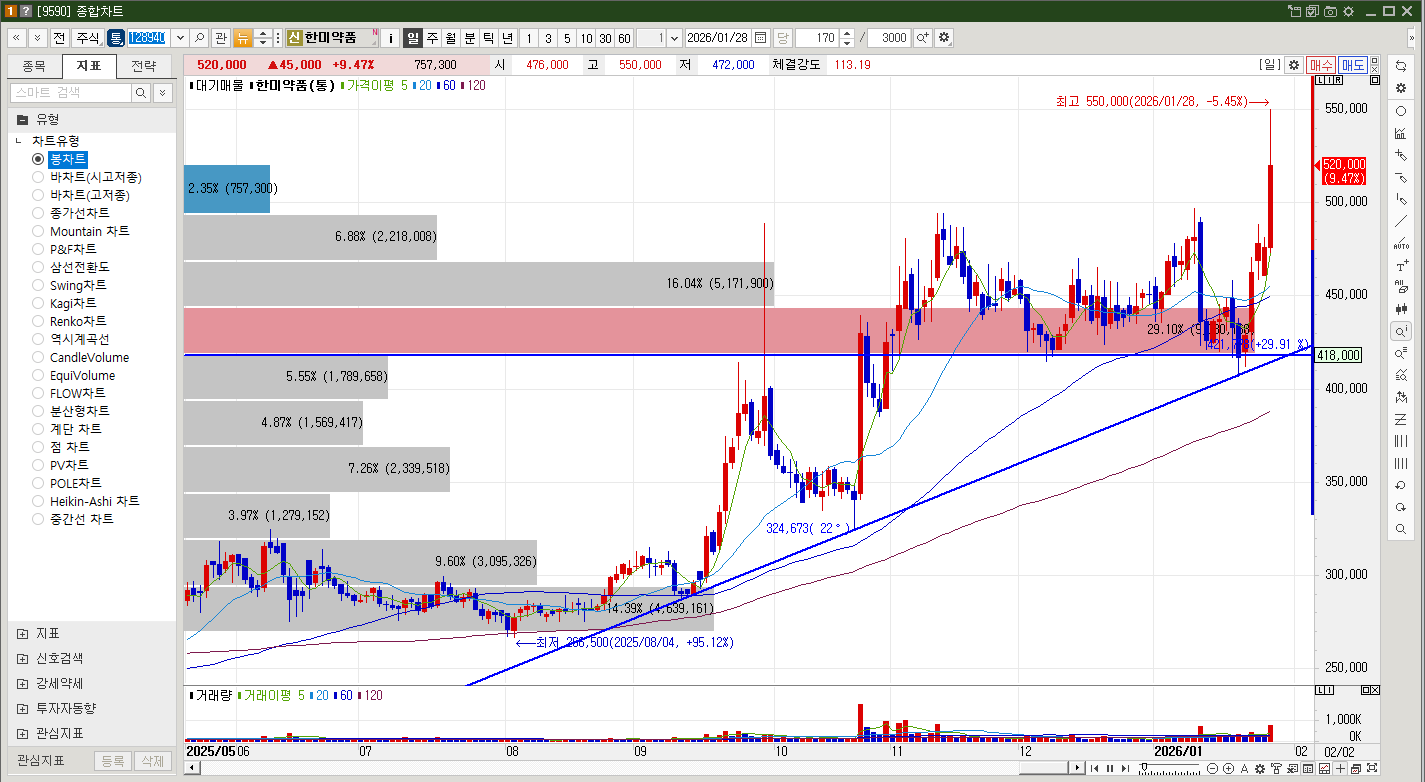Pause chart replay

[x=1108, y=768]
